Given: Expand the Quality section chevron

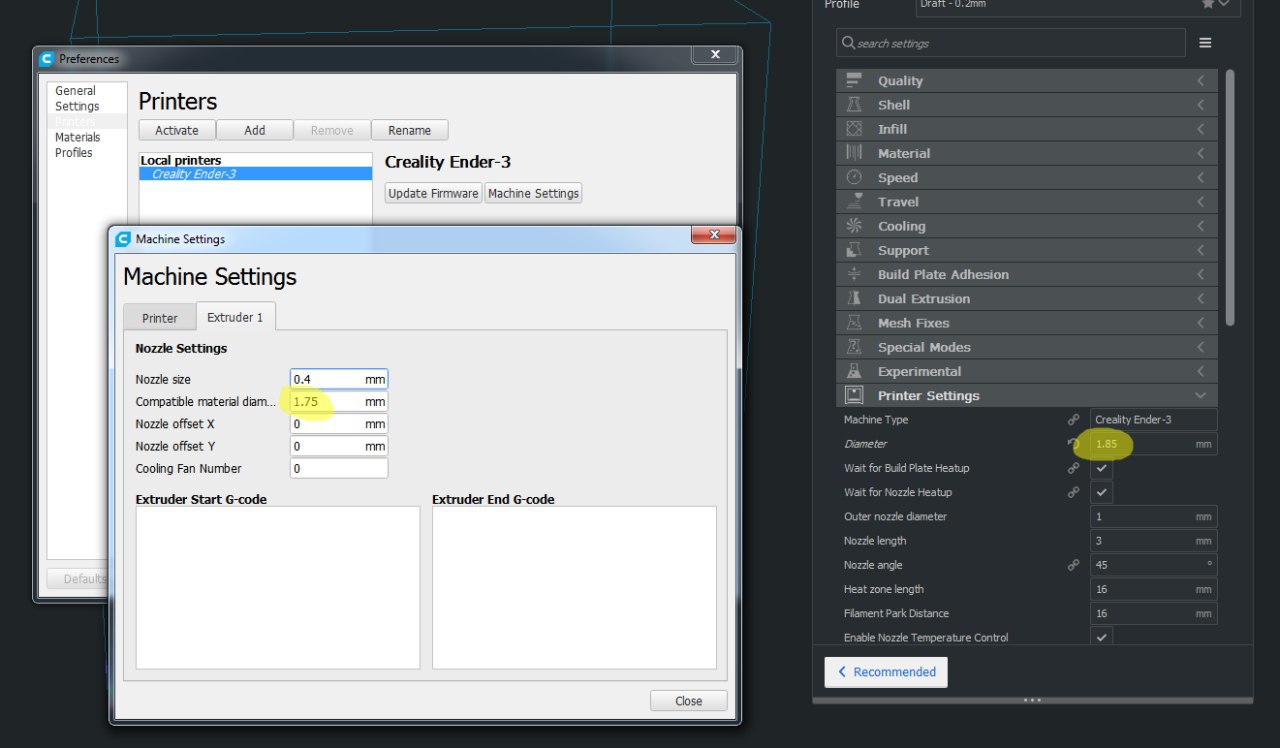Looking at the screenshot, I should [x=1201, y=81].
